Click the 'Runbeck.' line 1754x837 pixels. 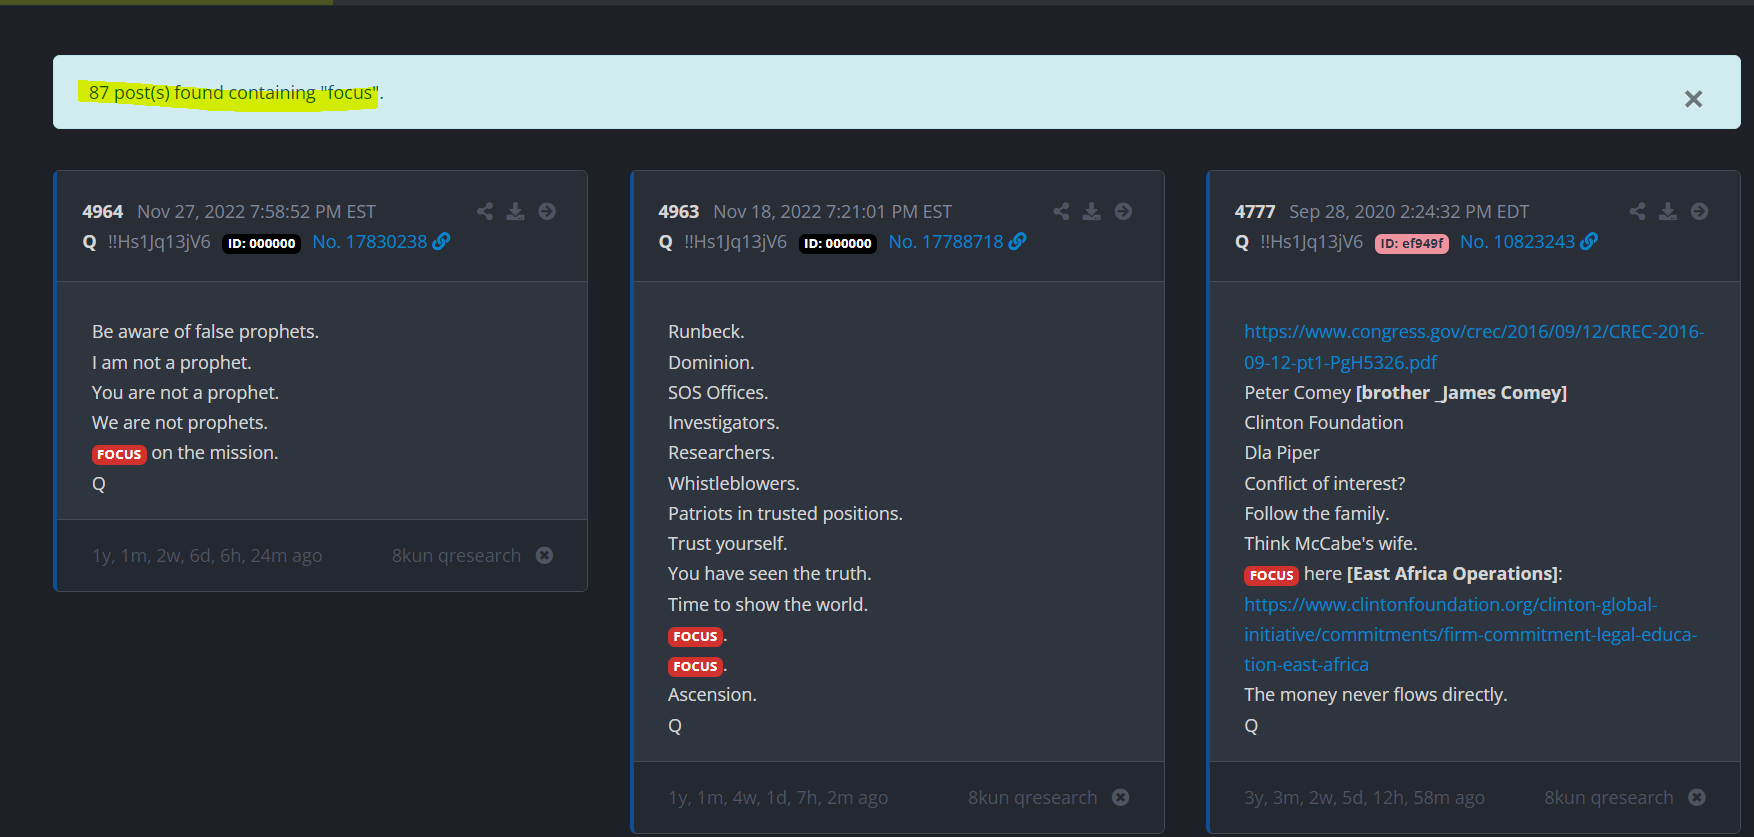(x=706, y=331)
